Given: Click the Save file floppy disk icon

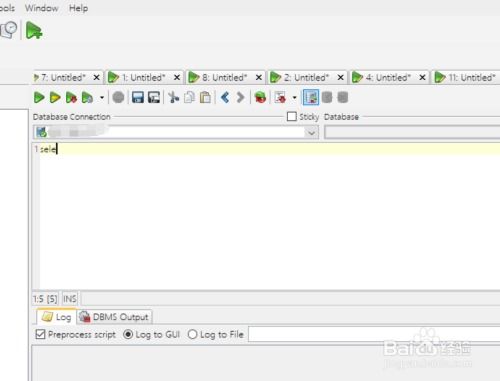Looking at the screenshot, I should (x=138, y=98).
